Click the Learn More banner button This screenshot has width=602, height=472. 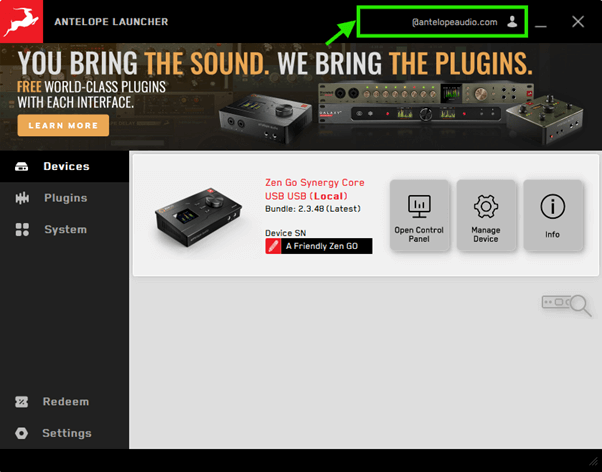coord(63,126)
